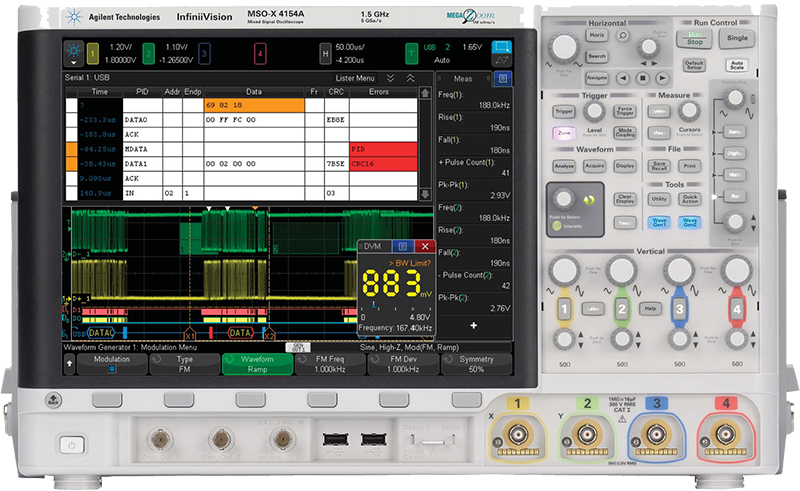
Task: Toggle the Wave Gen2 key
Action: (x=690, y=222)
